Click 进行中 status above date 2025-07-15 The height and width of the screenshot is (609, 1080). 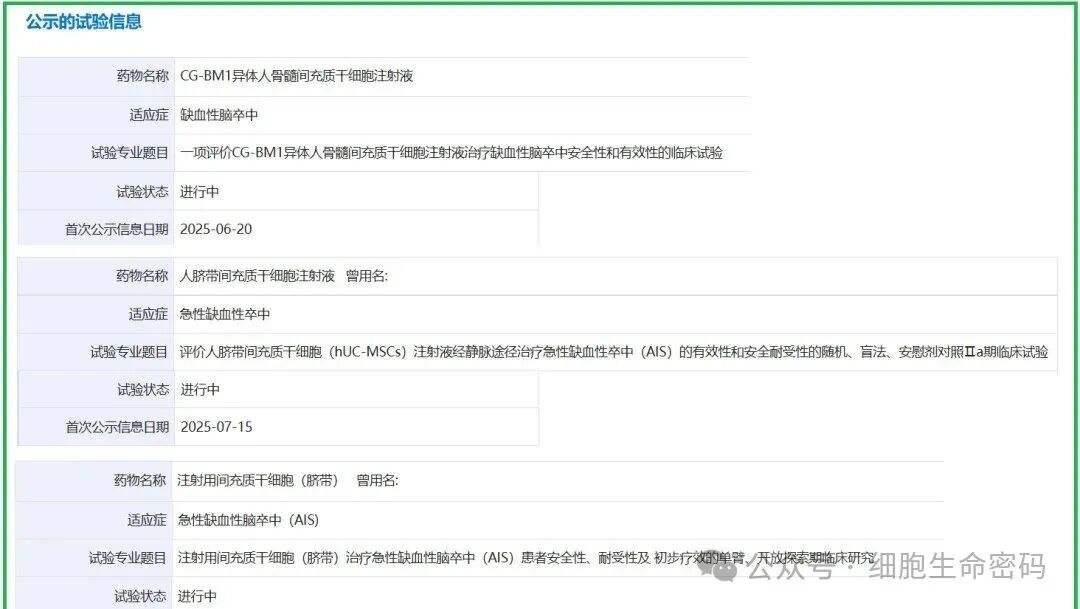click(x=200, y=390)
